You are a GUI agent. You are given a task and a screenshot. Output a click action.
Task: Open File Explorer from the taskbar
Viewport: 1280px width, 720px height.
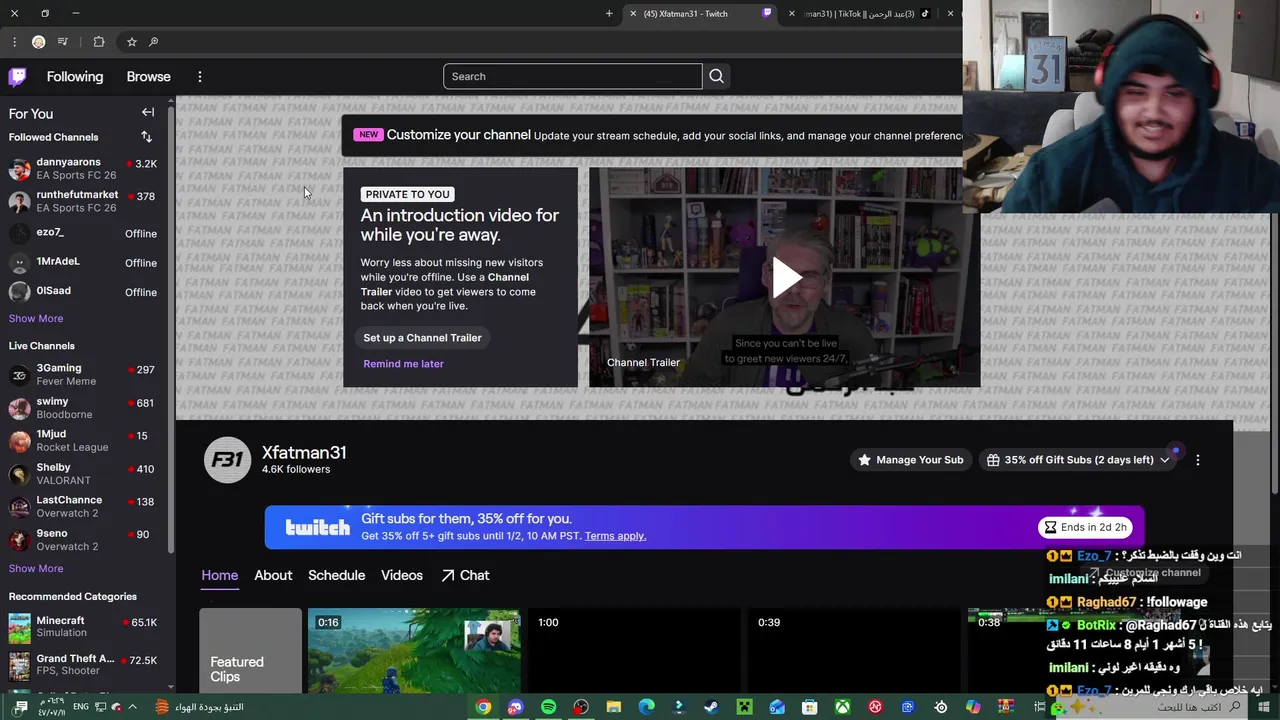click(614, 707)
